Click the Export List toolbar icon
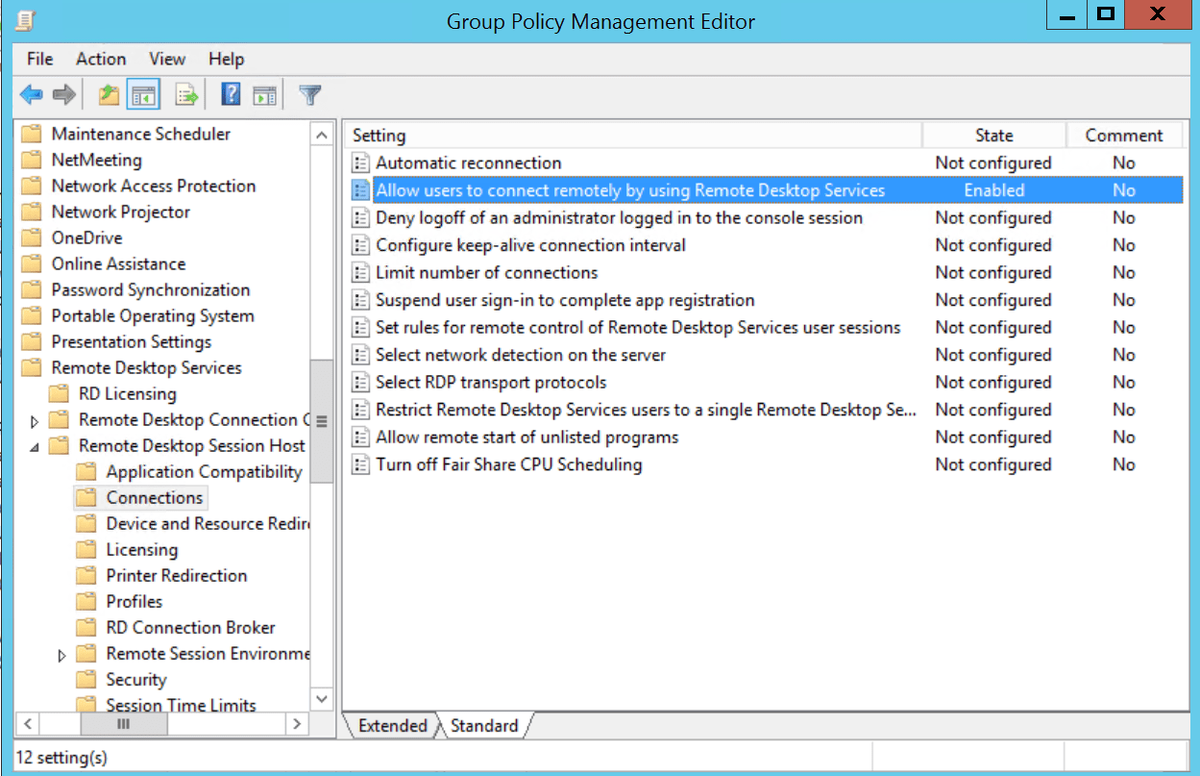The height and width of the screenshot is (776, 1200). click(187, 95)
